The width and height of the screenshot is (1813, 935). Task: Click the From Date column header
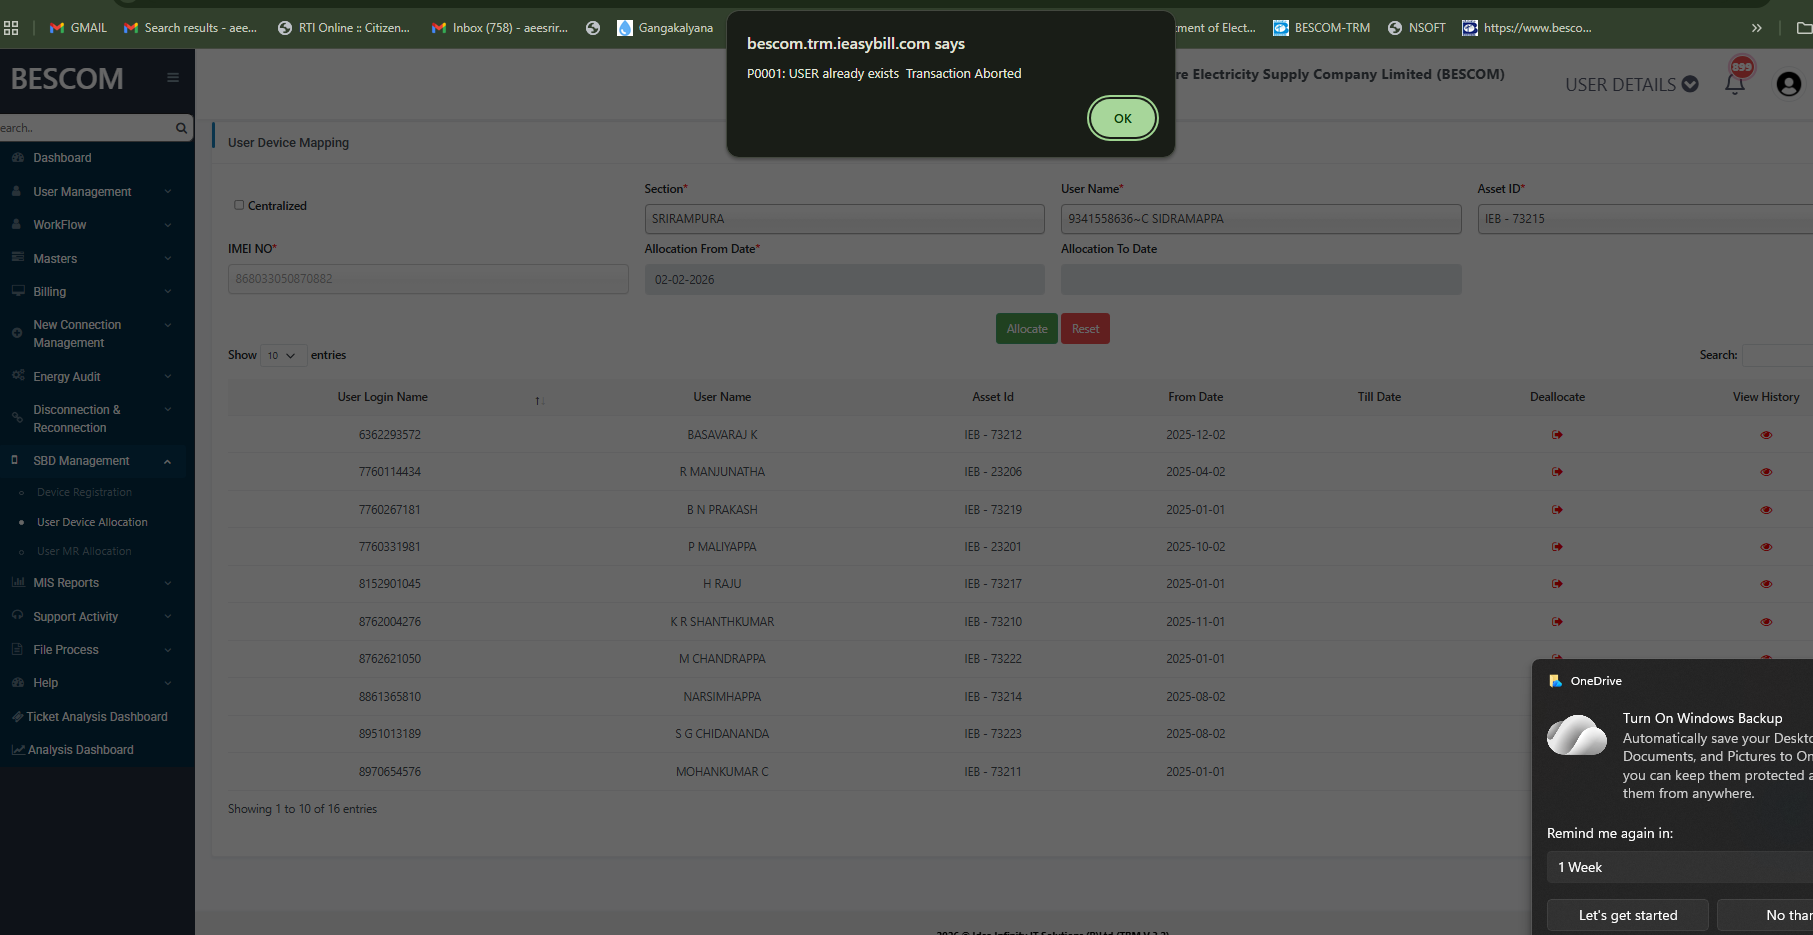point(1196,397)
